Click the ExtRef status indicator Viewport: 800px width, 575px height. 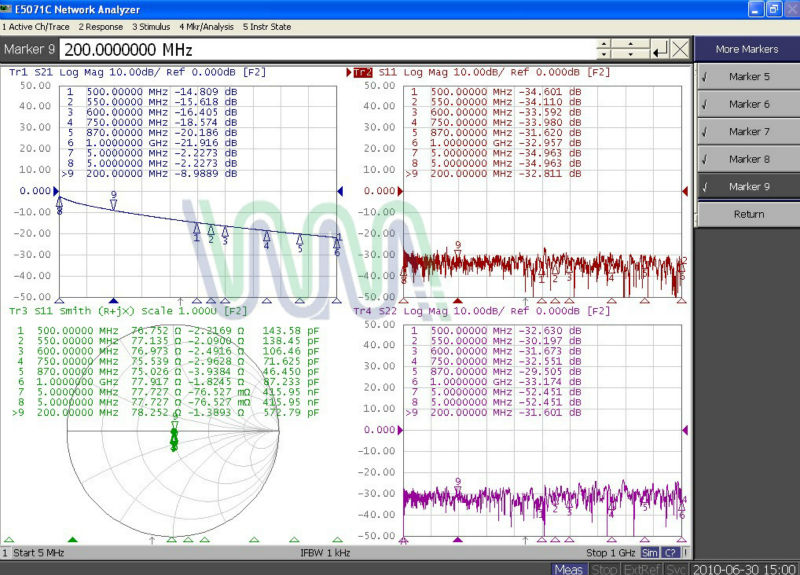pyautogui.click(x=641, y=569)
